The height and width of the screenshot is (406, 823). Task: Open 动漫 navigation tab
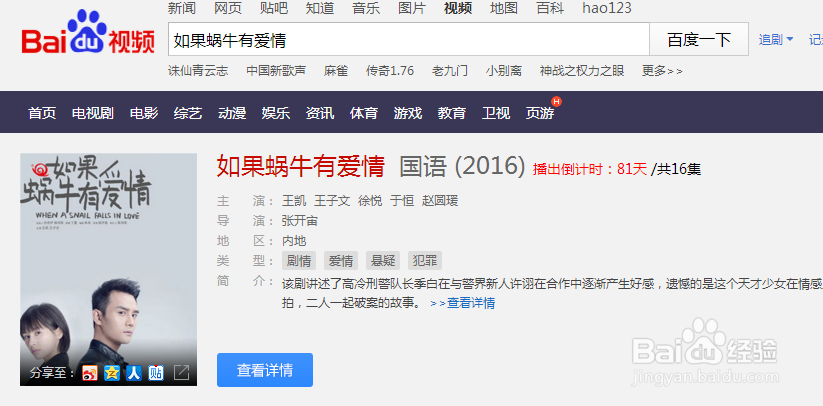(x=232, y=113)
